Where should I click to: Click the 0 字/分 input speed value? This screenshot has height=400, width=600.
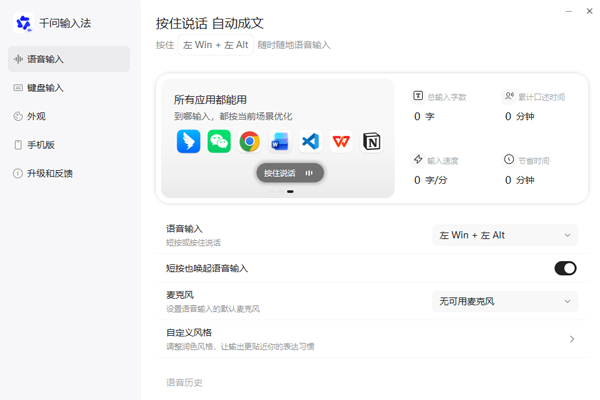pyautogui.click(x=430, y=180)
